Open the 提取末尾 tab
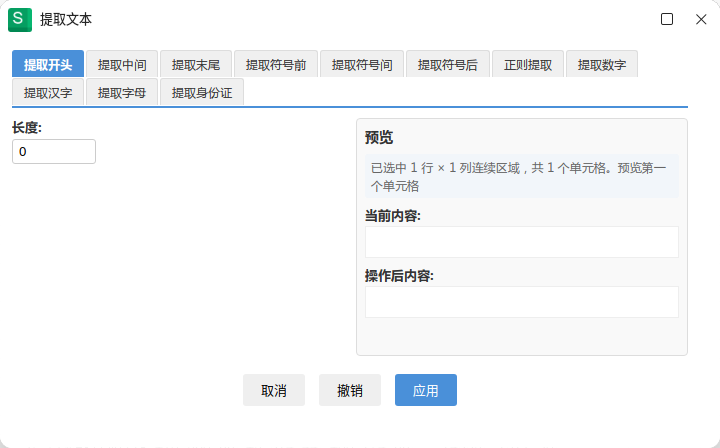The image size is (720, 448). point(196,64)
